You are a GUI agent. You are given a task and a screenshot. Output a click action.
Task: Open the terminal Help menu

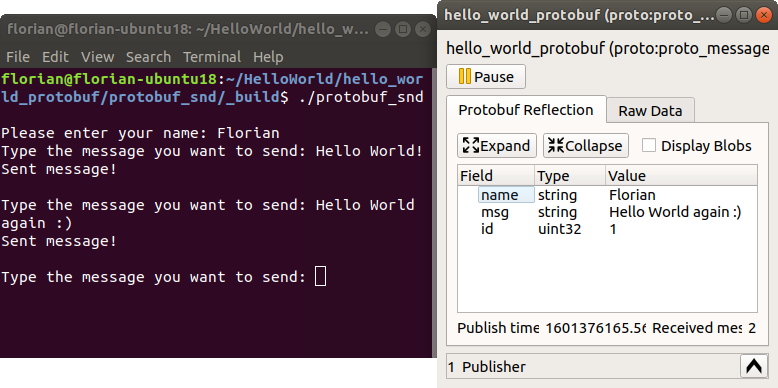click(268, 57)
